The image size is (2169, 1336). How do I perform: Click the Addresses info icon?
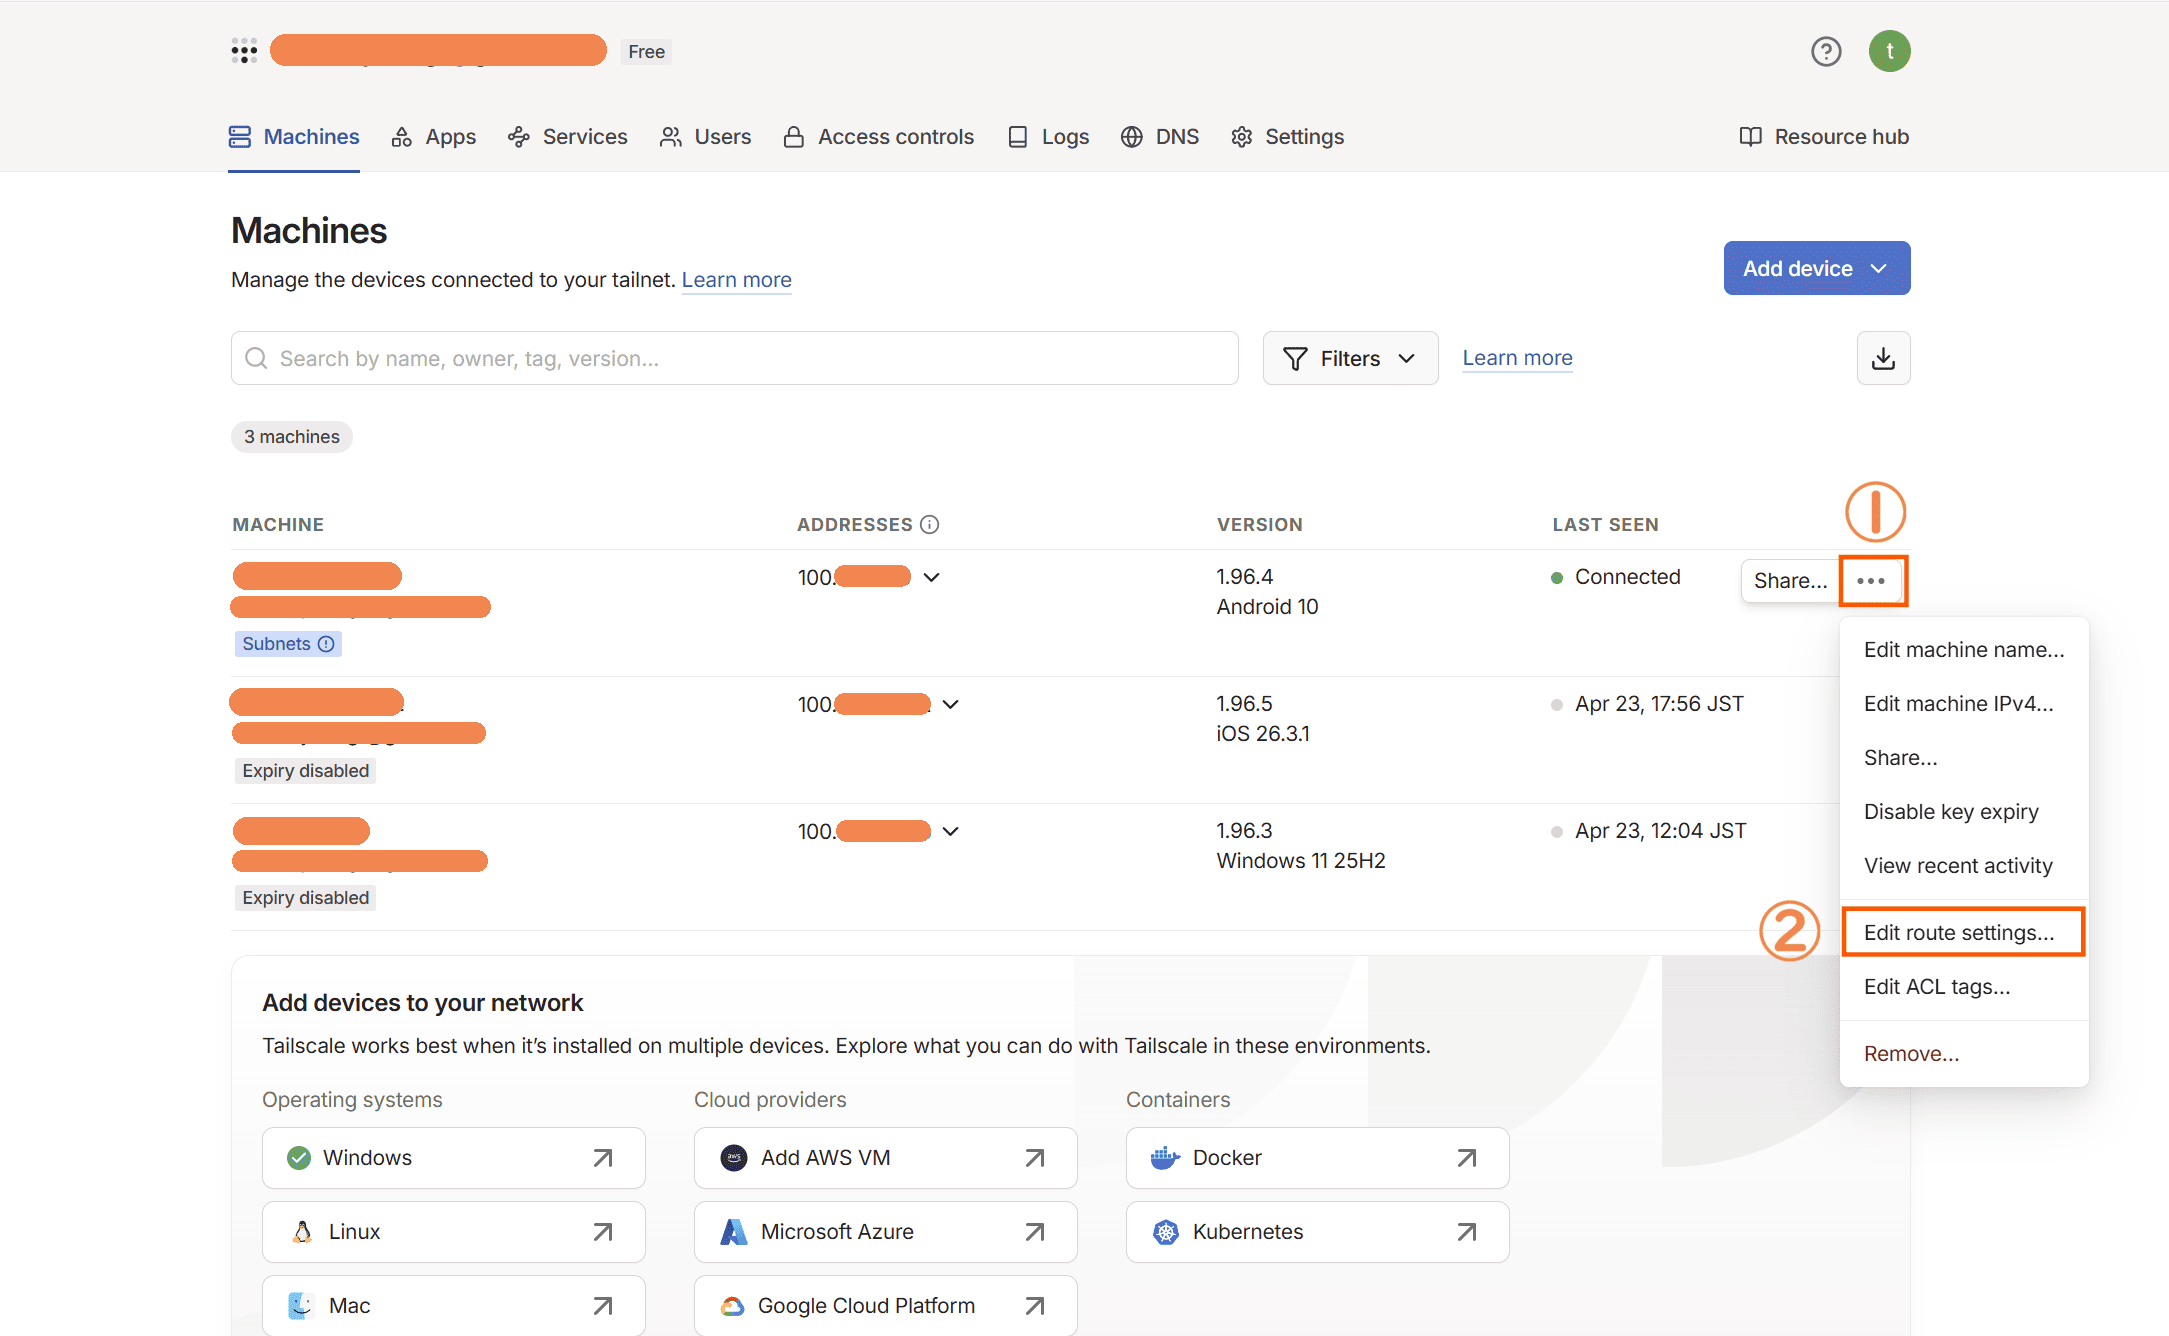[x=930, y=524]
